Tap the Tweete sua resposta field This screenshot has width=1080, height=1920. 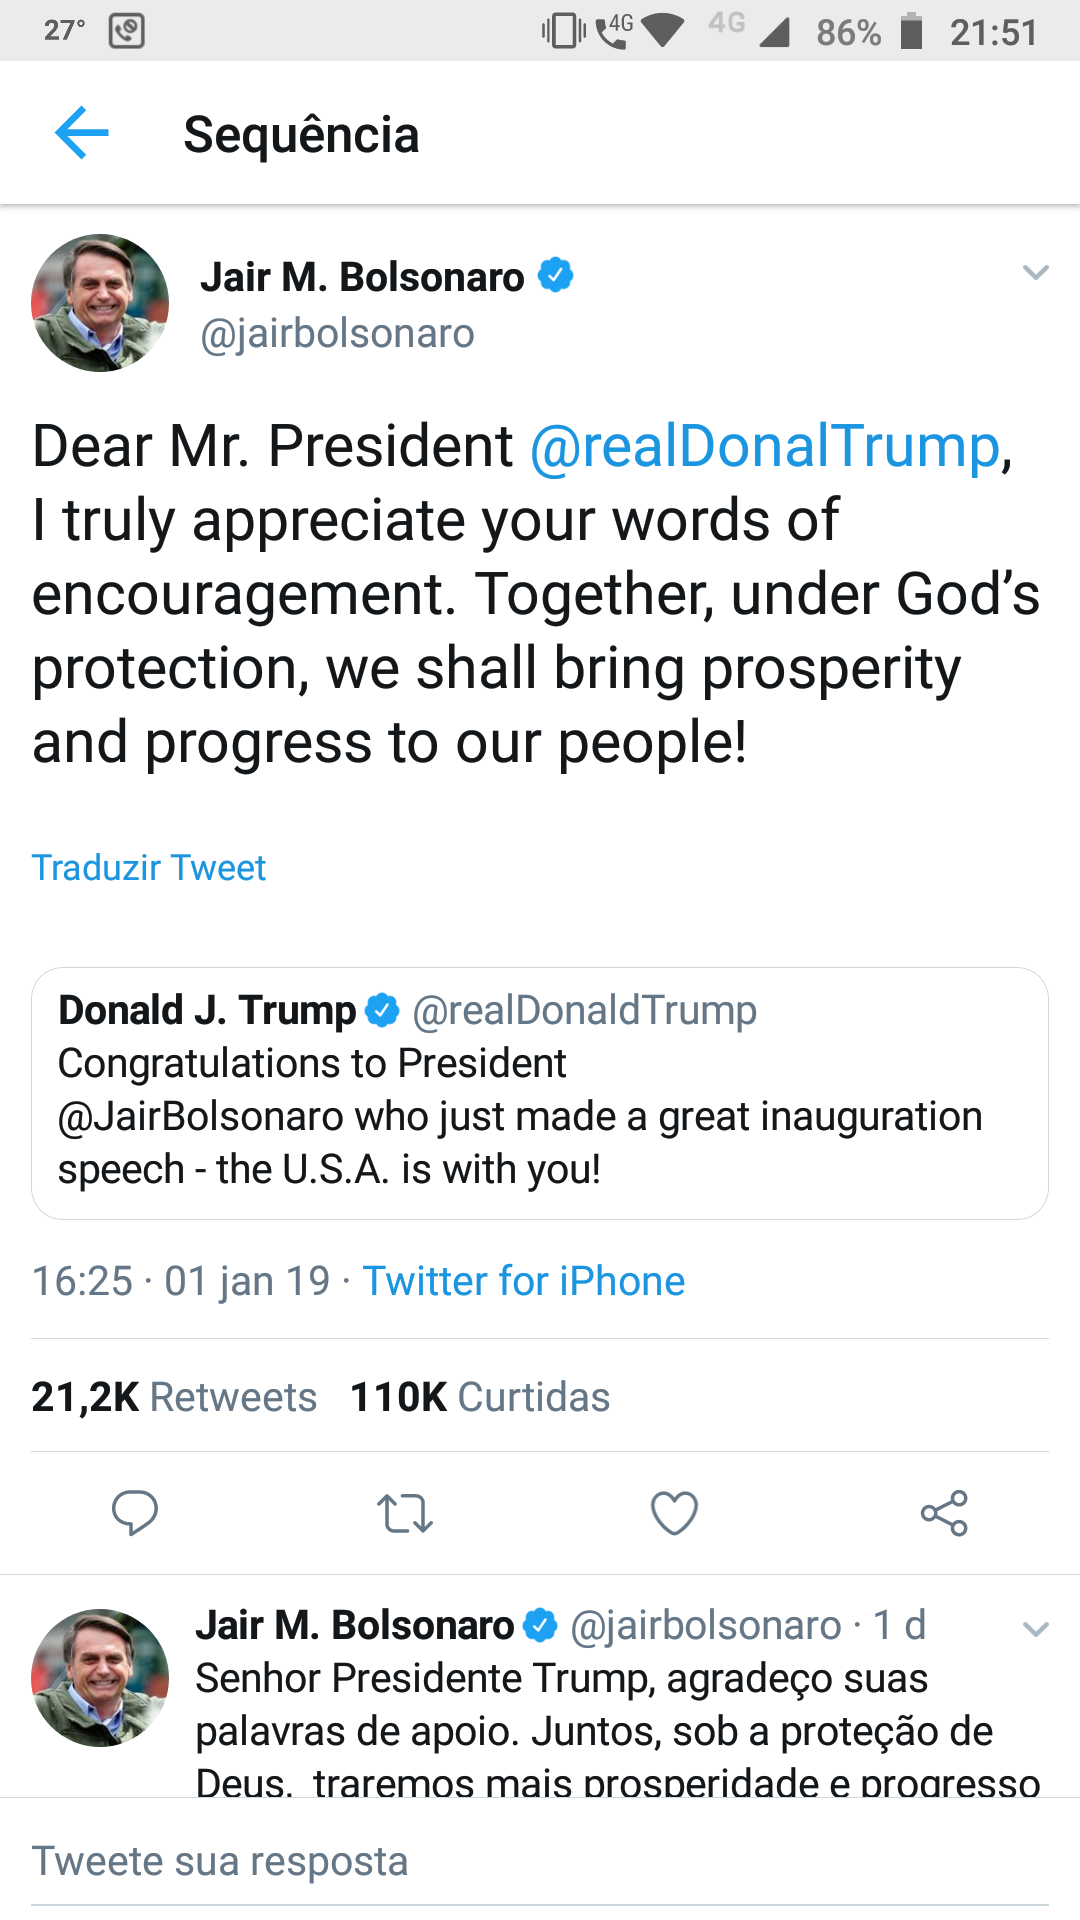pos(540,1862)
